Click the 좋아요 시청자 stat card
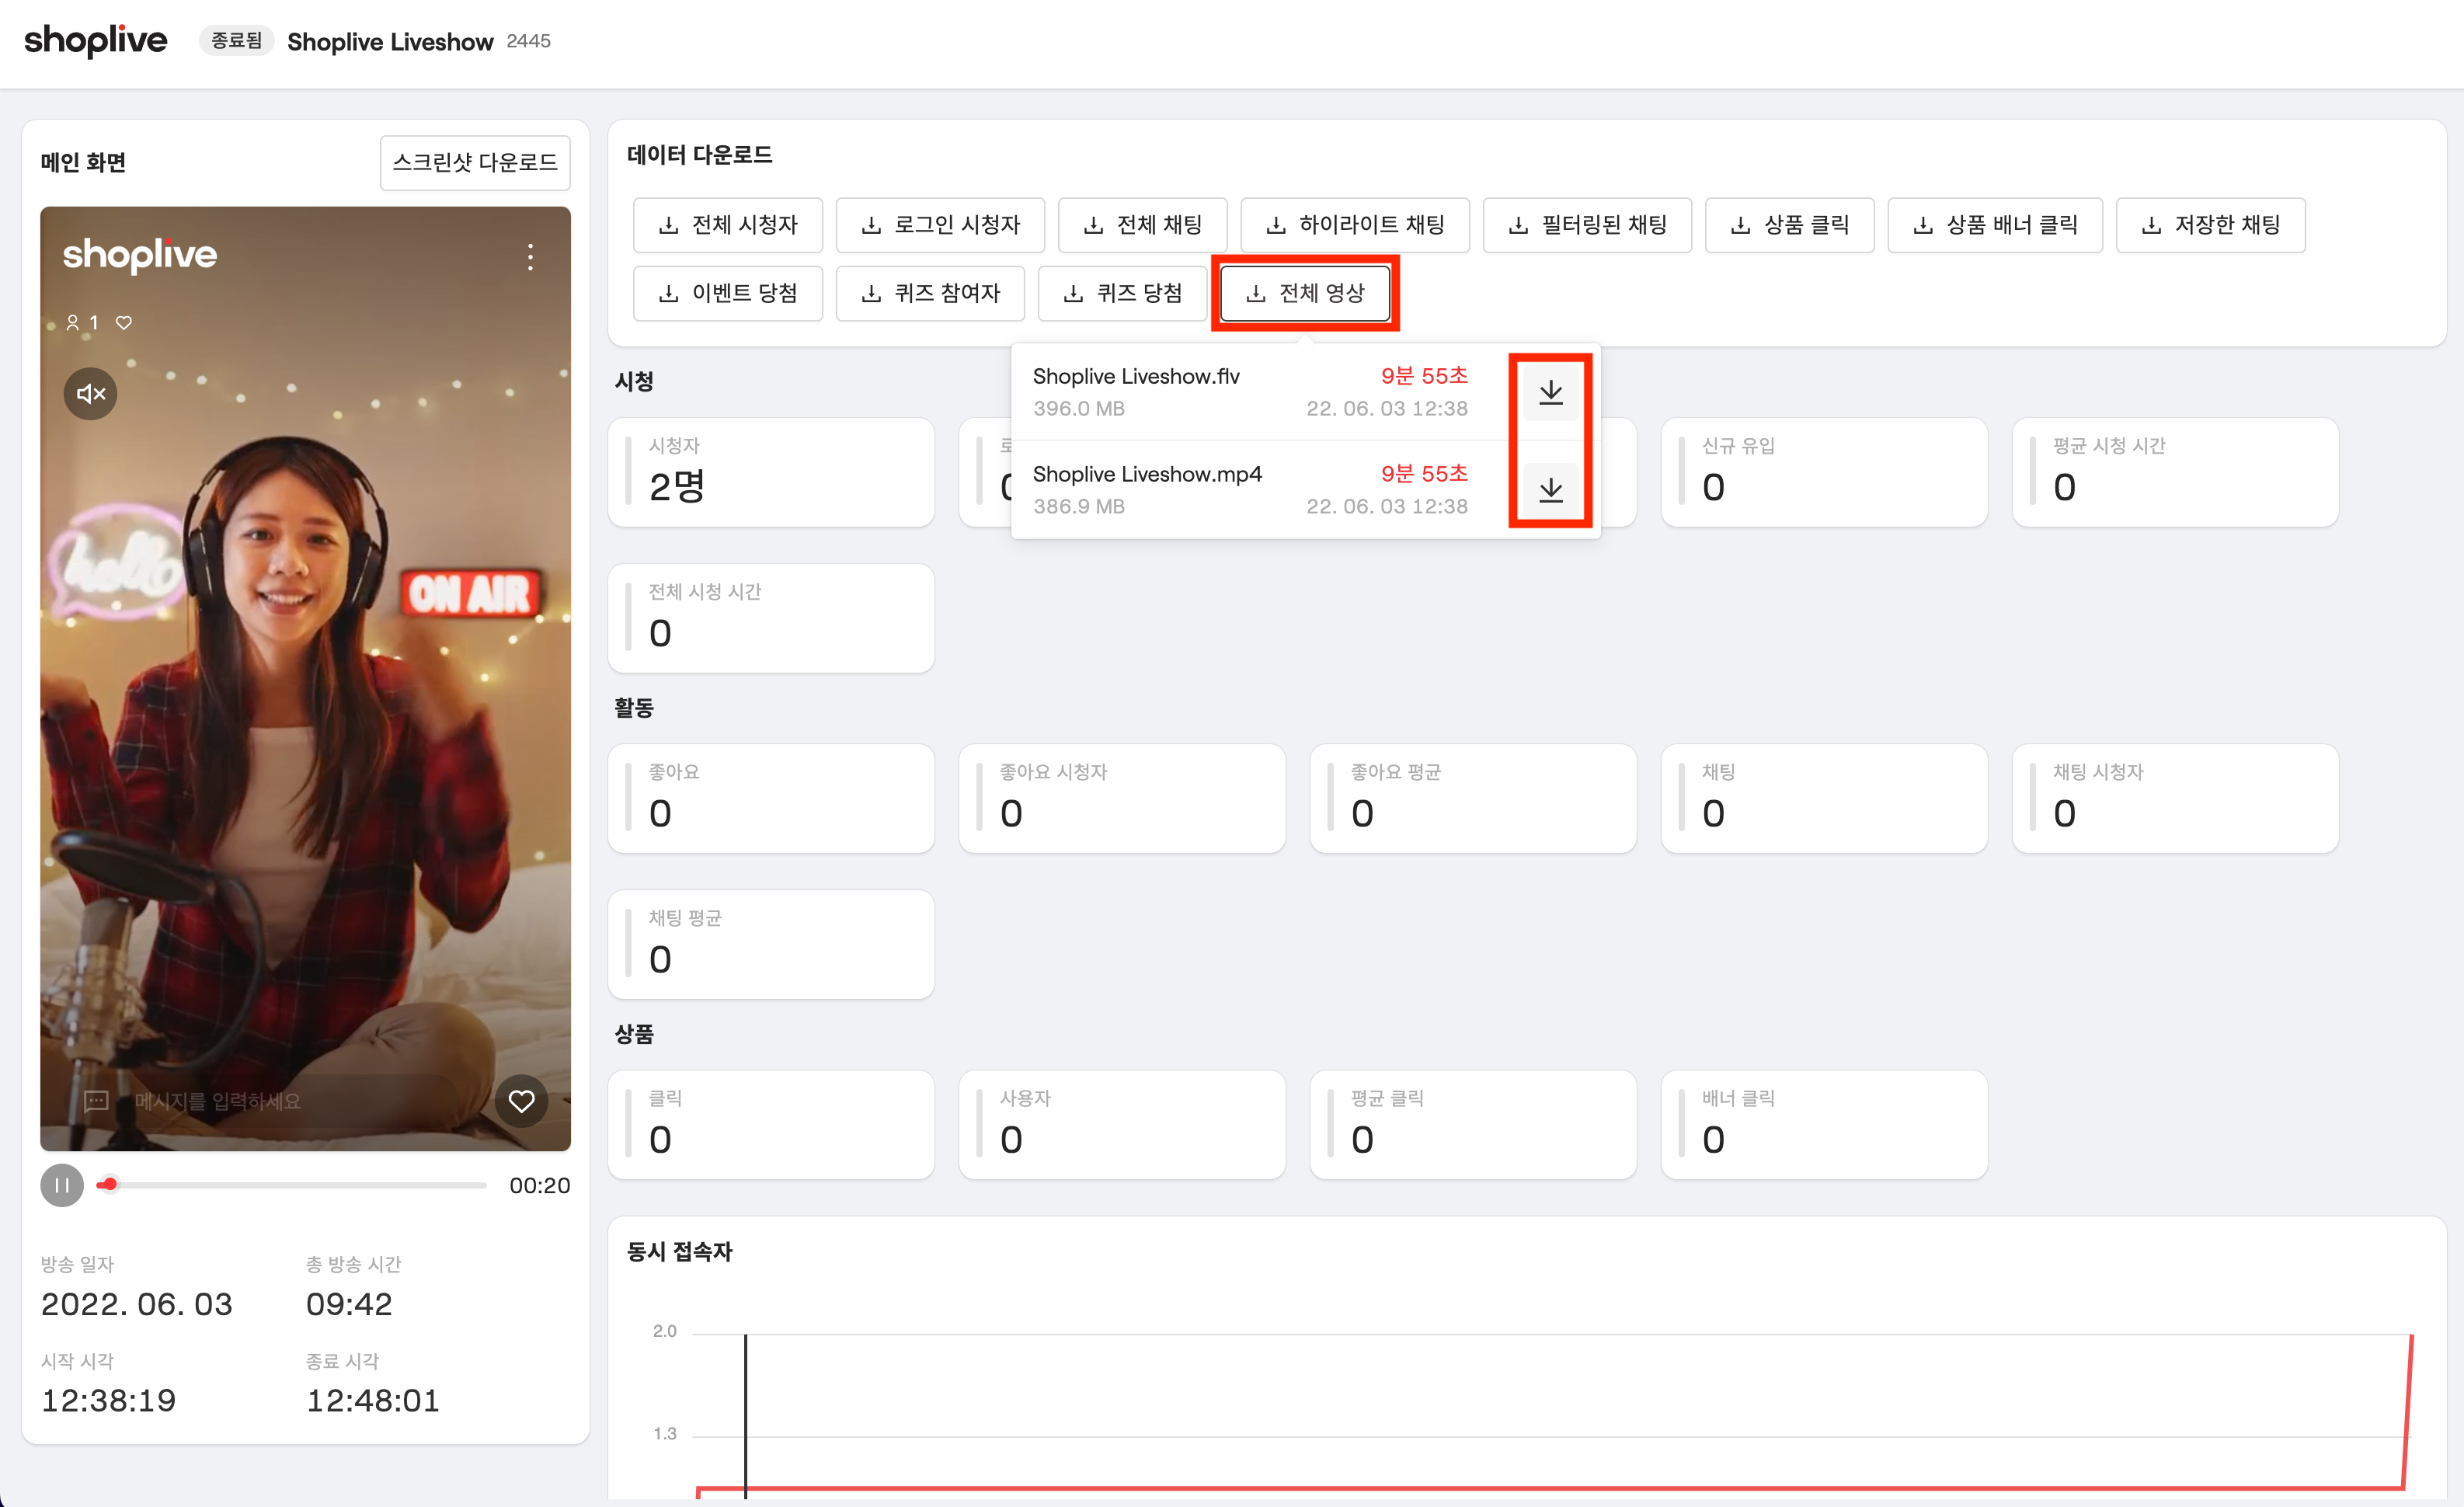 (1122, 798)
